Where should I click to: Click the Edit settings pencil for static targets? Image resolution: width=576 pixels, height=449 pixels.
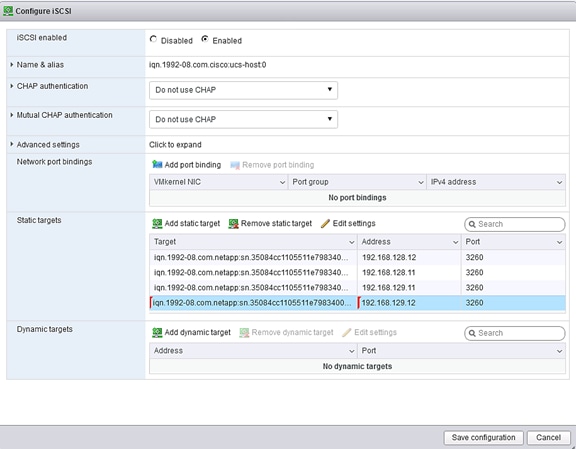tap(325, 223)
